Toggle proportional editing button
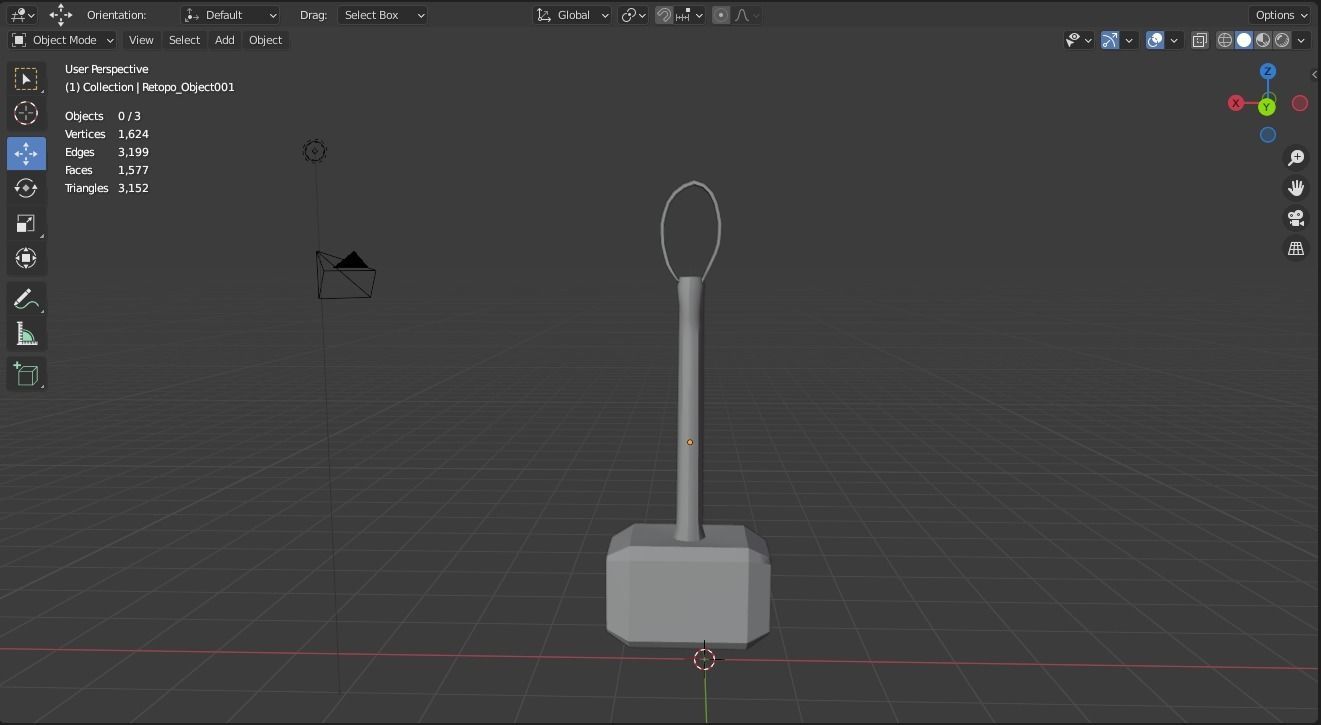Image resolution: width=1321 pixels, height=725 pixels. click(721, 15)
